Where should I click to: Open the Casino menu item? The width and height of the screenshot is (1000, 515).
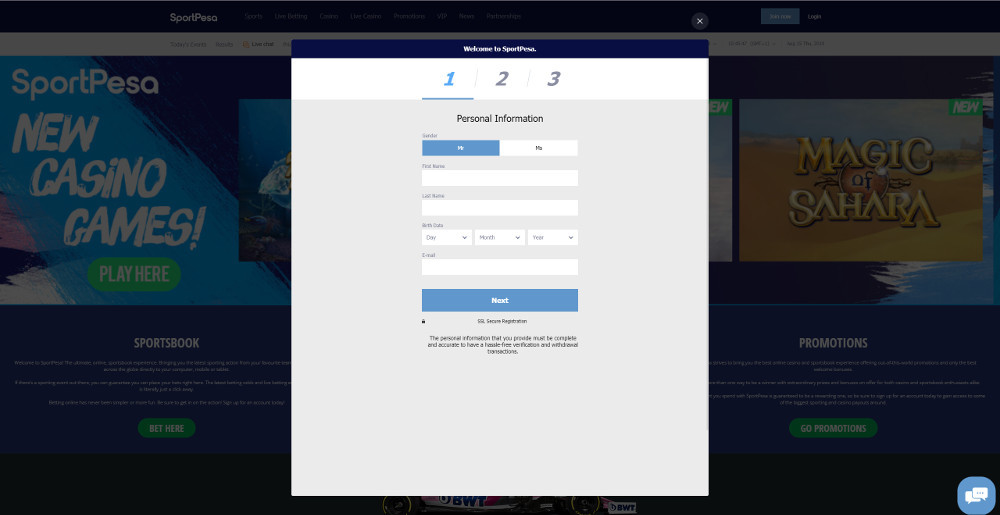(328, 17)
